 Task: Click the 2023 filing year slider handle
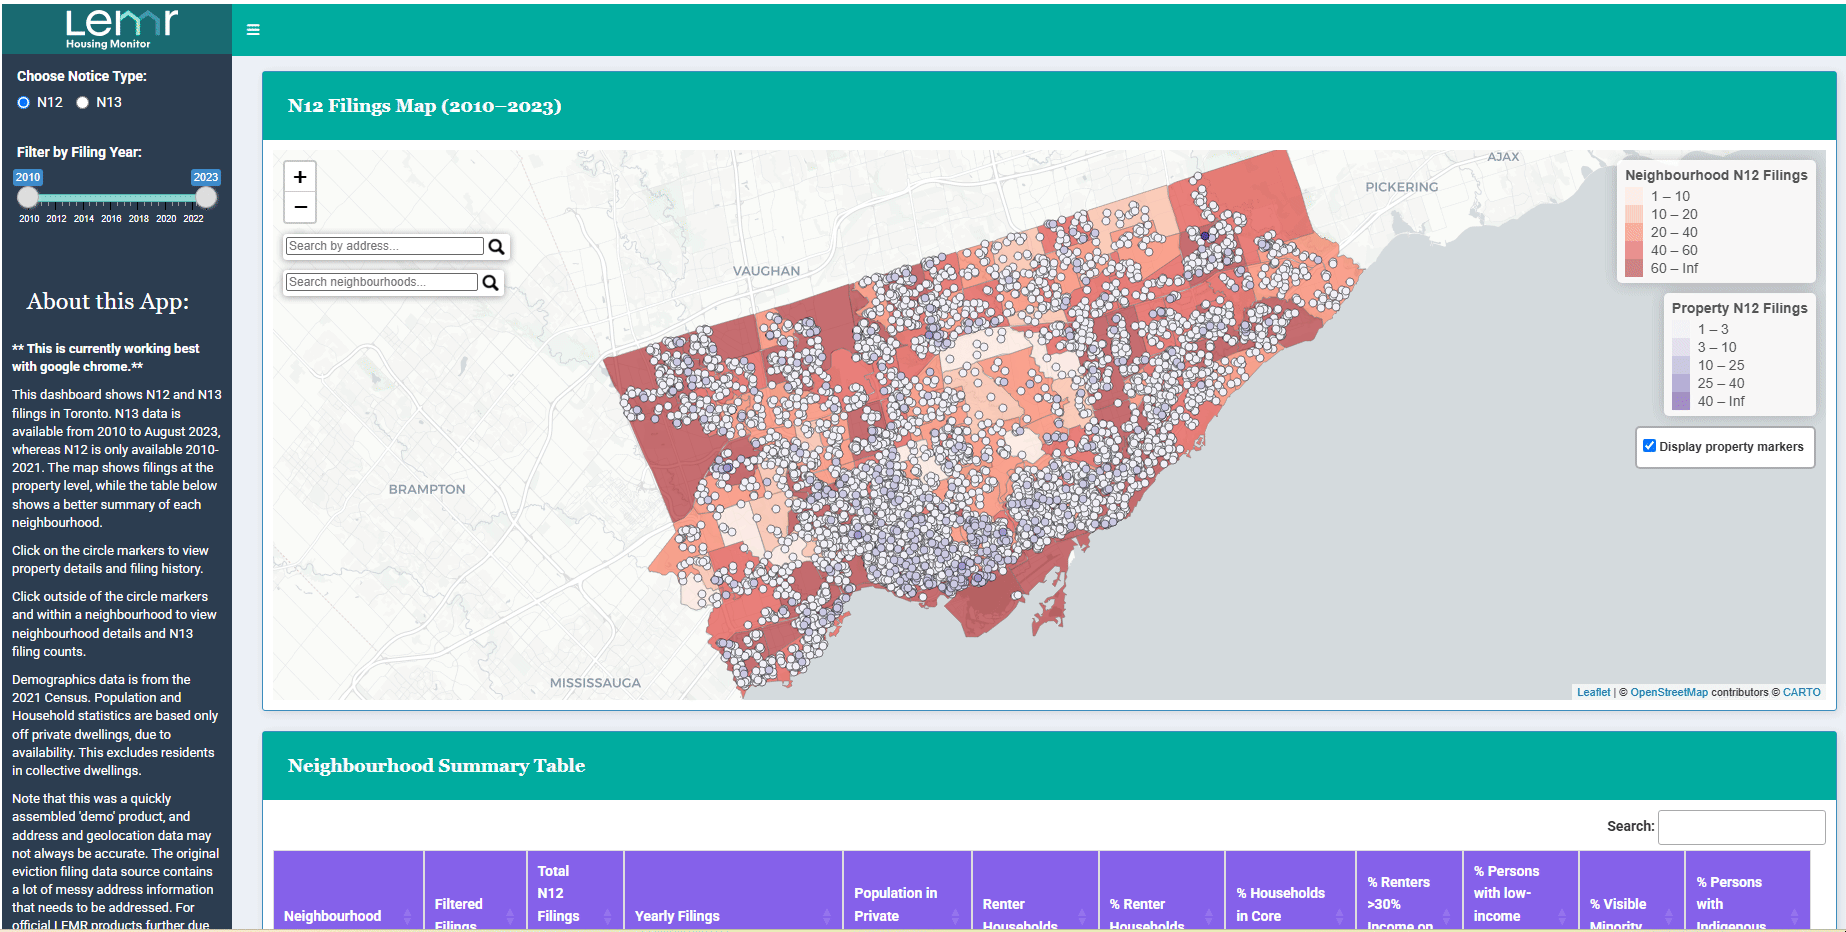(206, 197)
